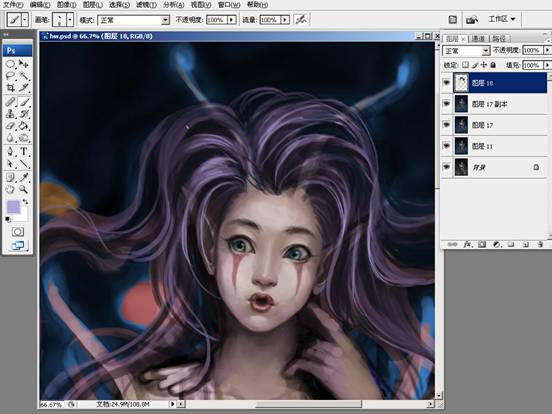Viewport: 552px width, 414px height.
Task: Toggle Quick Mask mode
Action: (x=18, y=232)
